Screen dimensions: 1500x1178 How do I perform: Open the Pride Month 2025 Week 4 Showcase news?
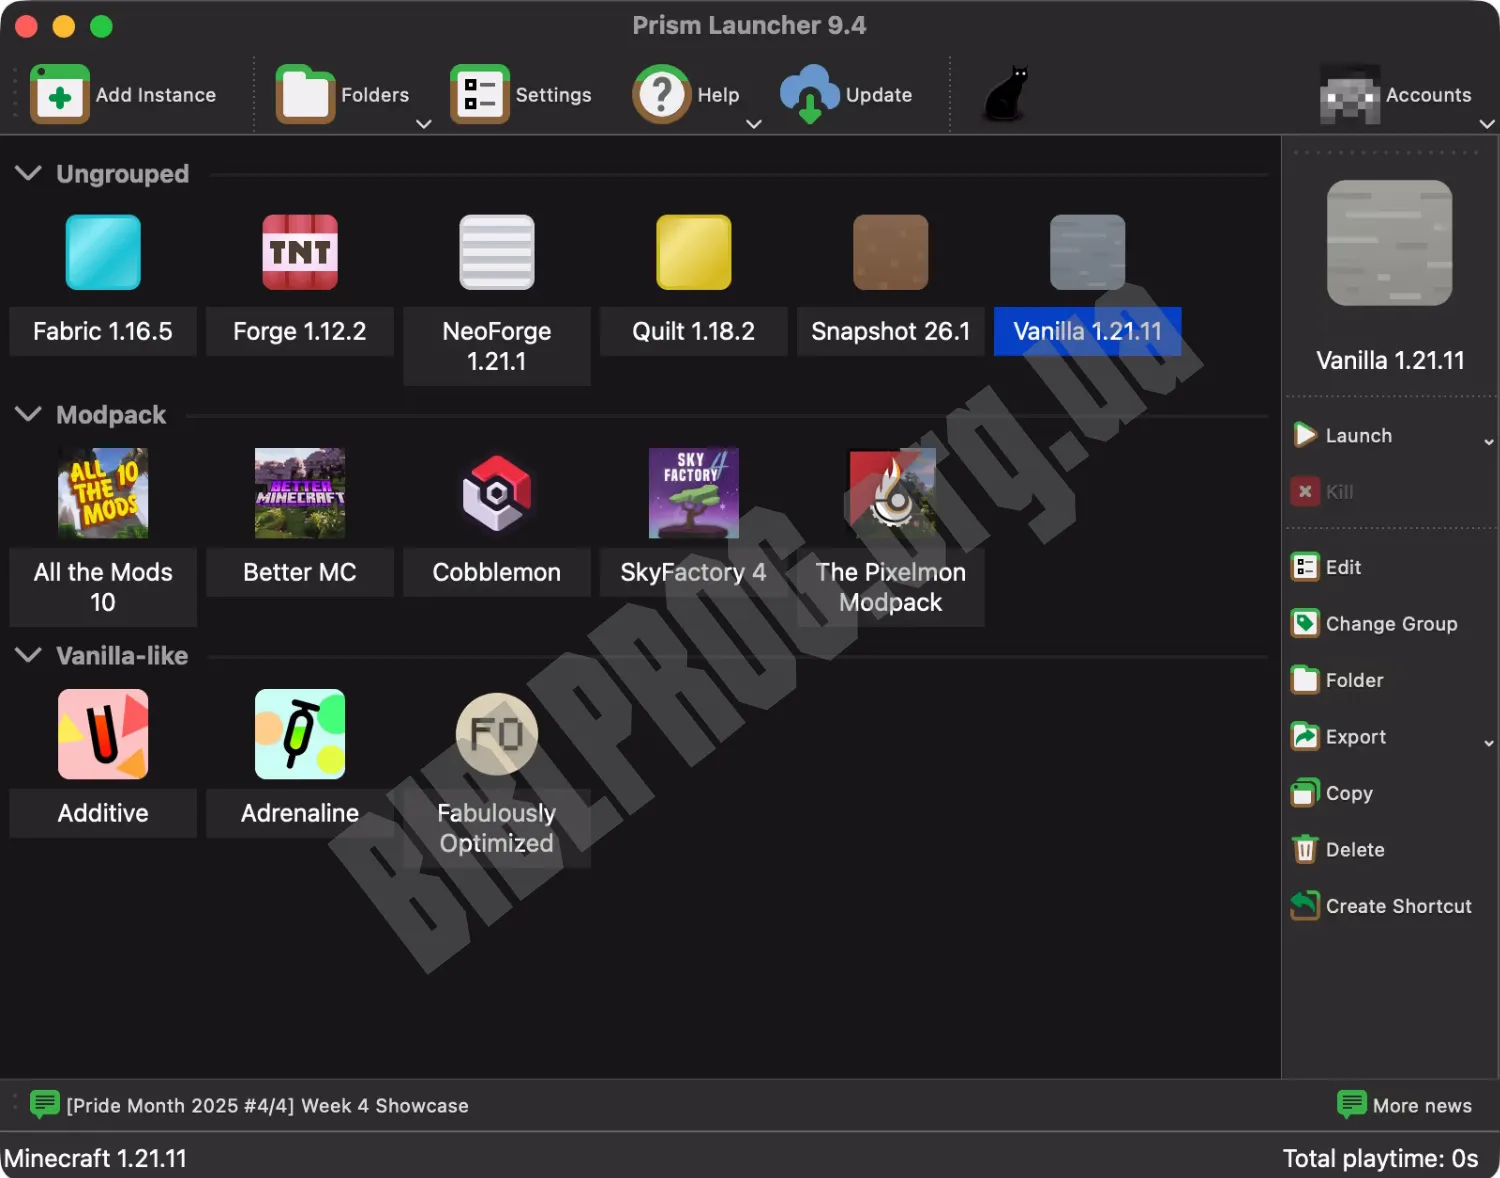click(x=268, y=1105)
